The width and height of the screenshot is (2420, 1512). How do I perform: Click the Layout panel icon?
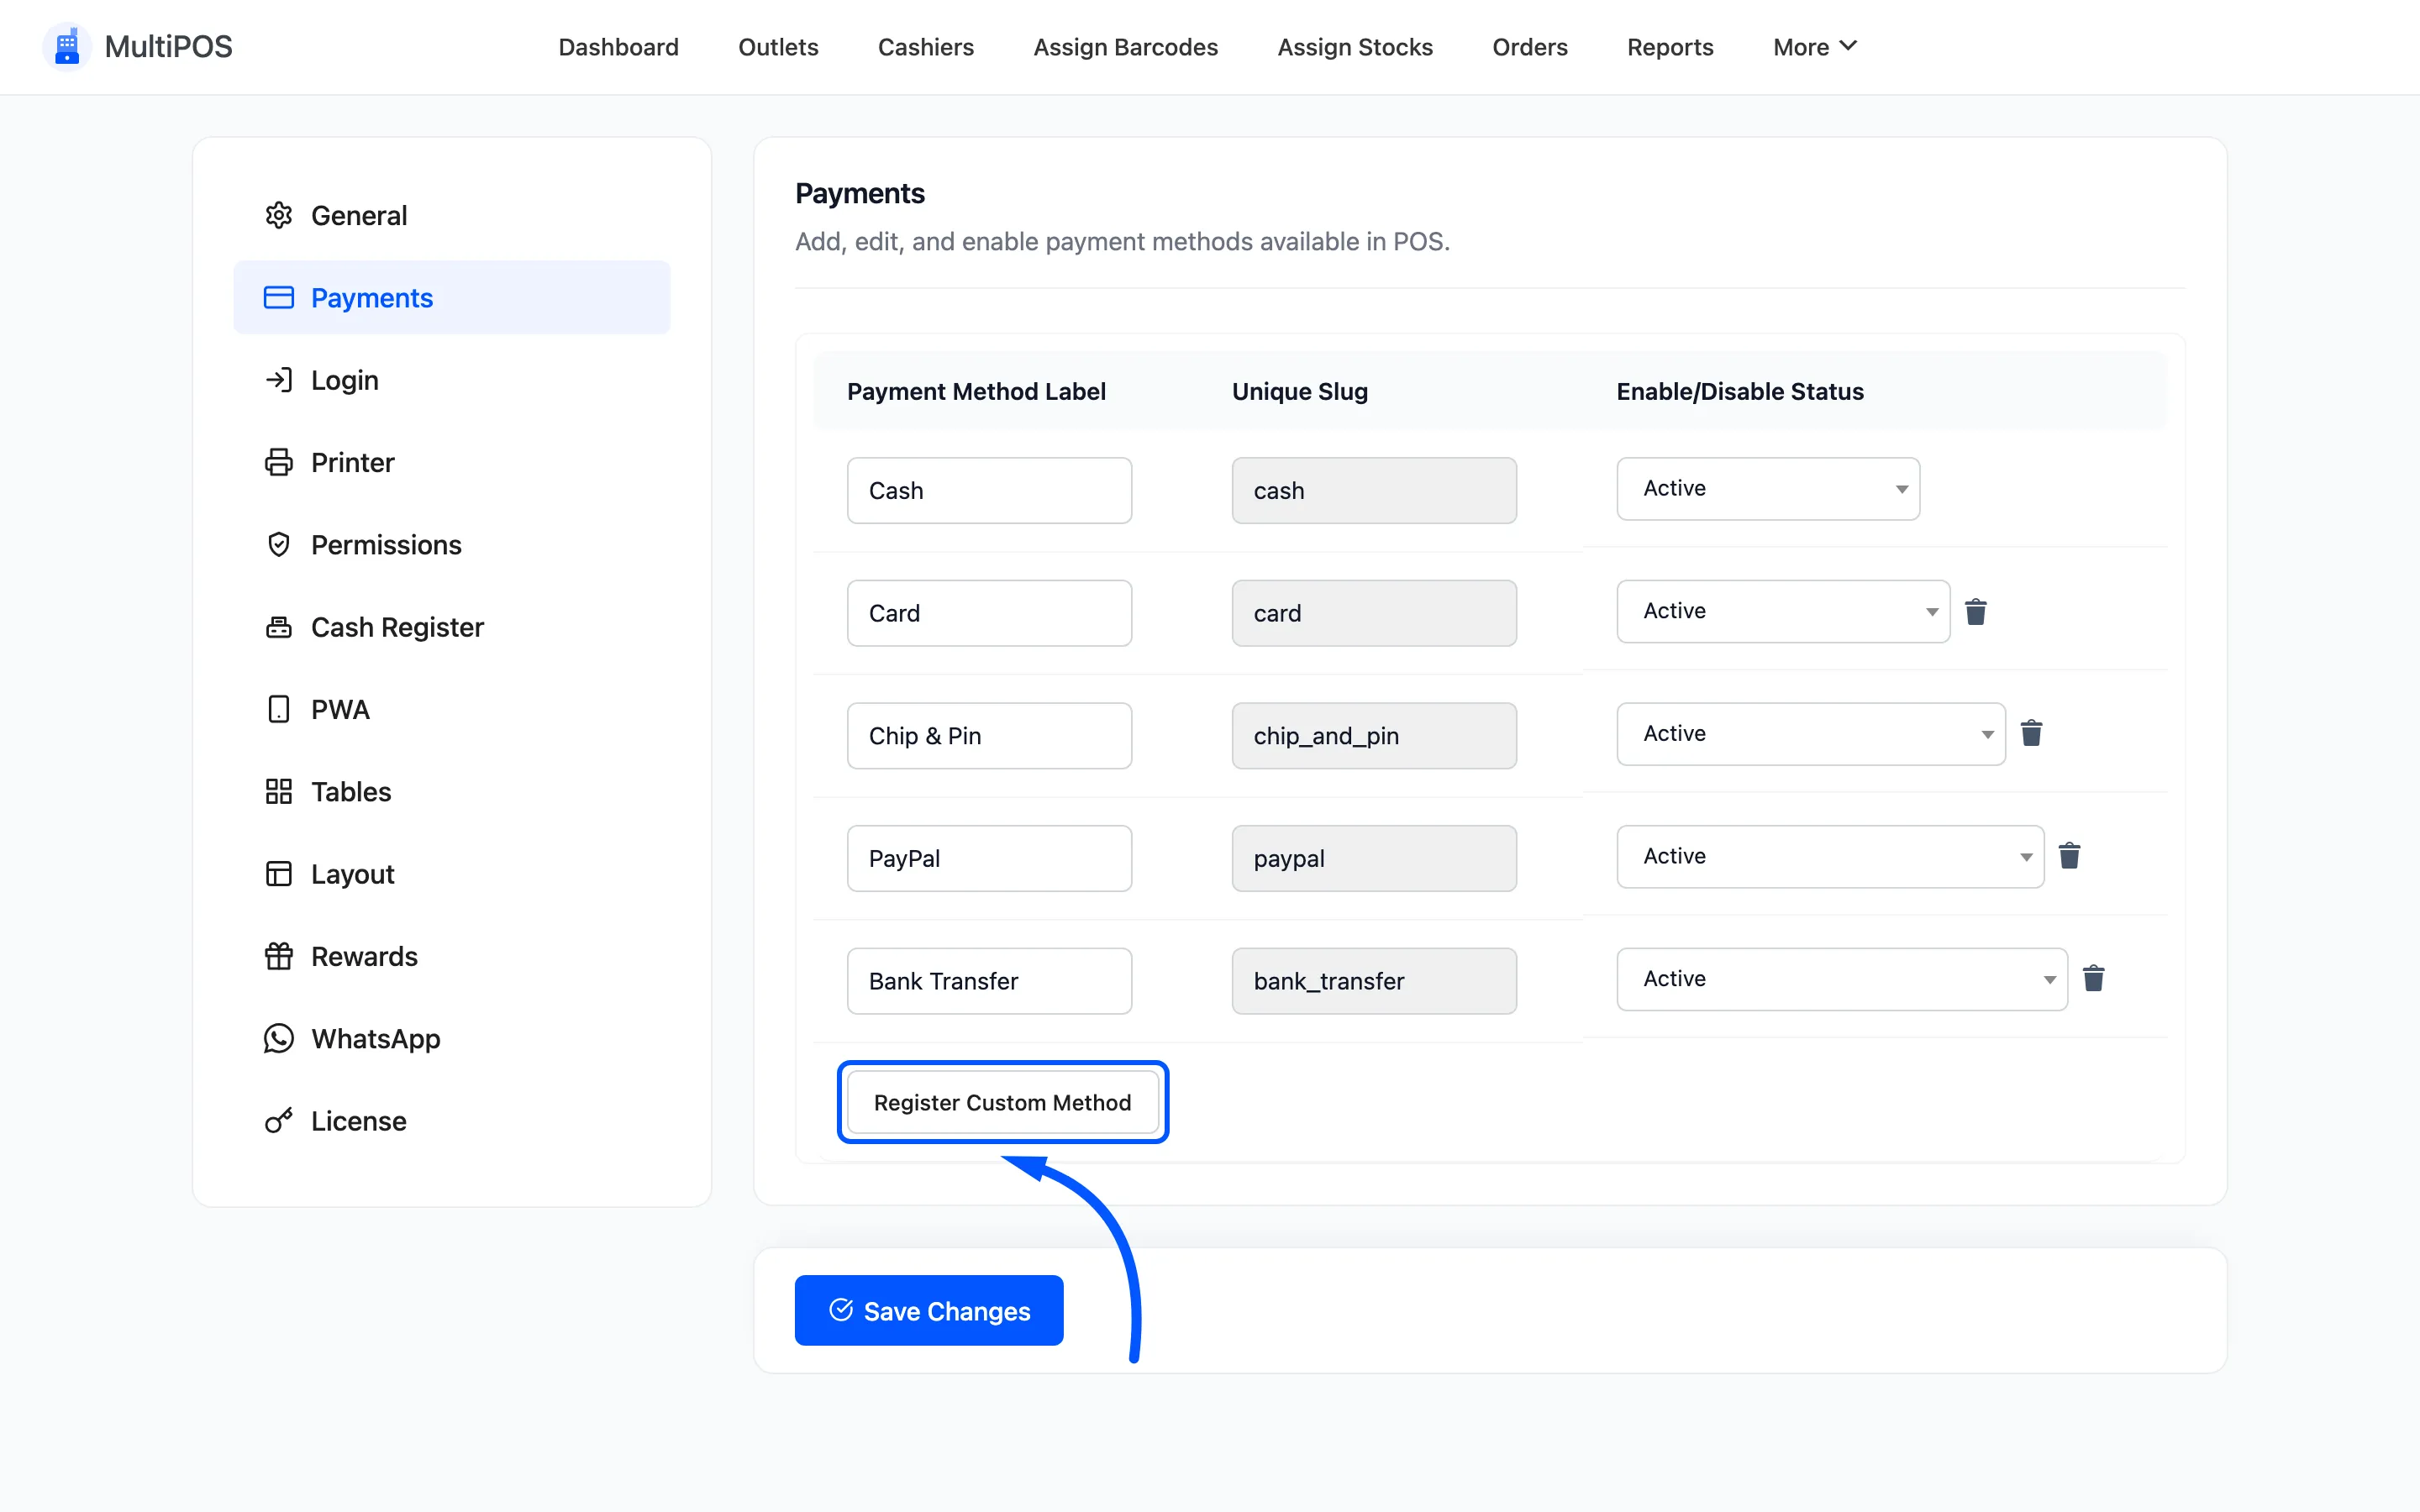(278, 874)
